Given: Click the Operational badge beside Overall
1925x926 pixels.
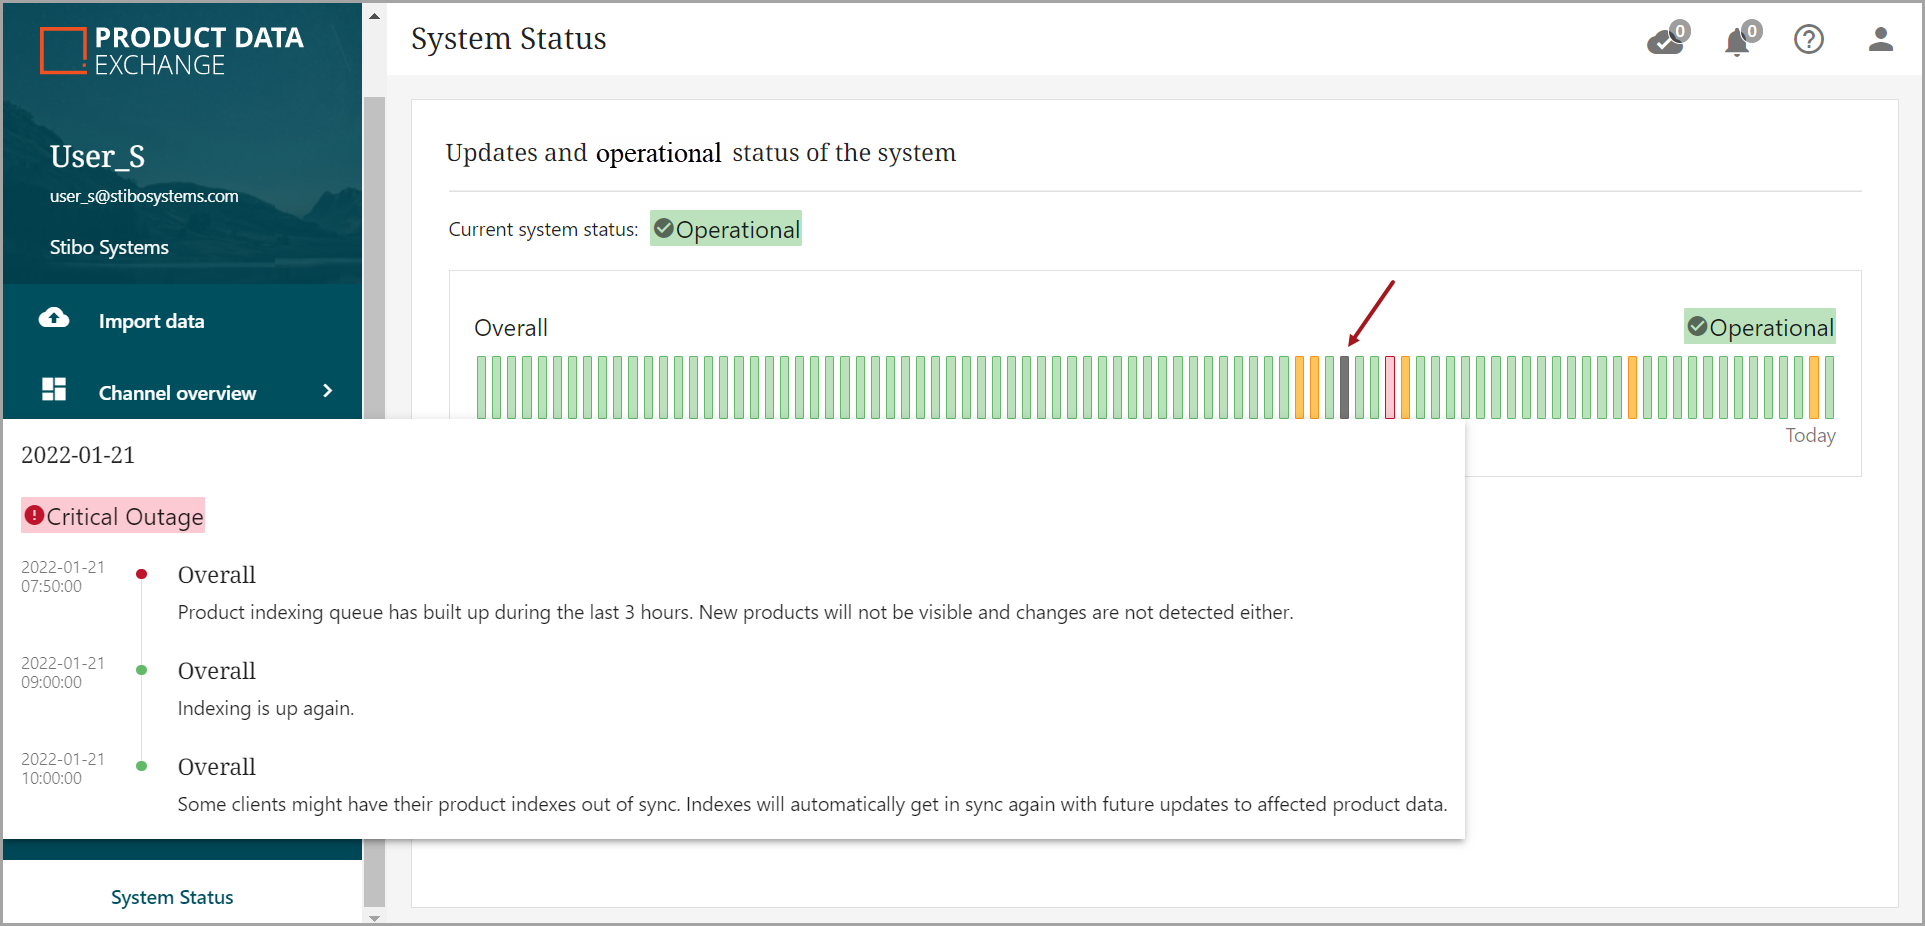Looking at the screenshot, I should click(x=1759, y=327).
